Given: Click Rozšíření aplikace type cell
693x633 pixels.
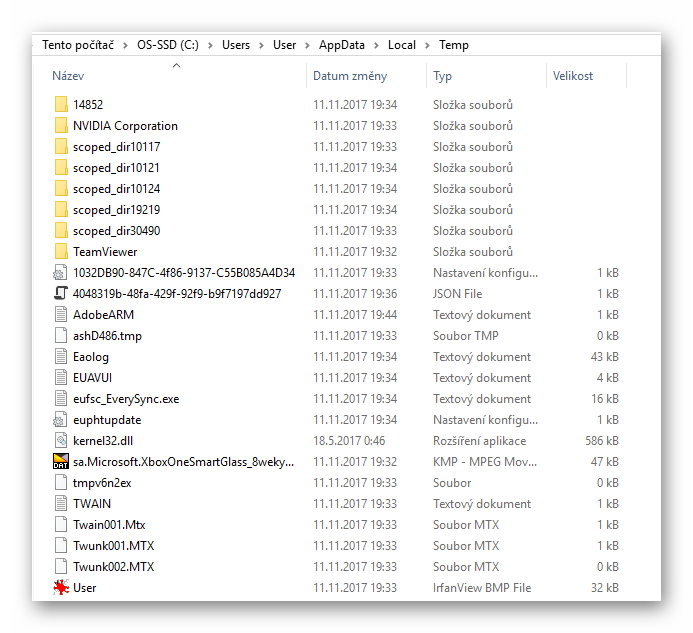Looking at the screenshot, I should coord(480,441).
